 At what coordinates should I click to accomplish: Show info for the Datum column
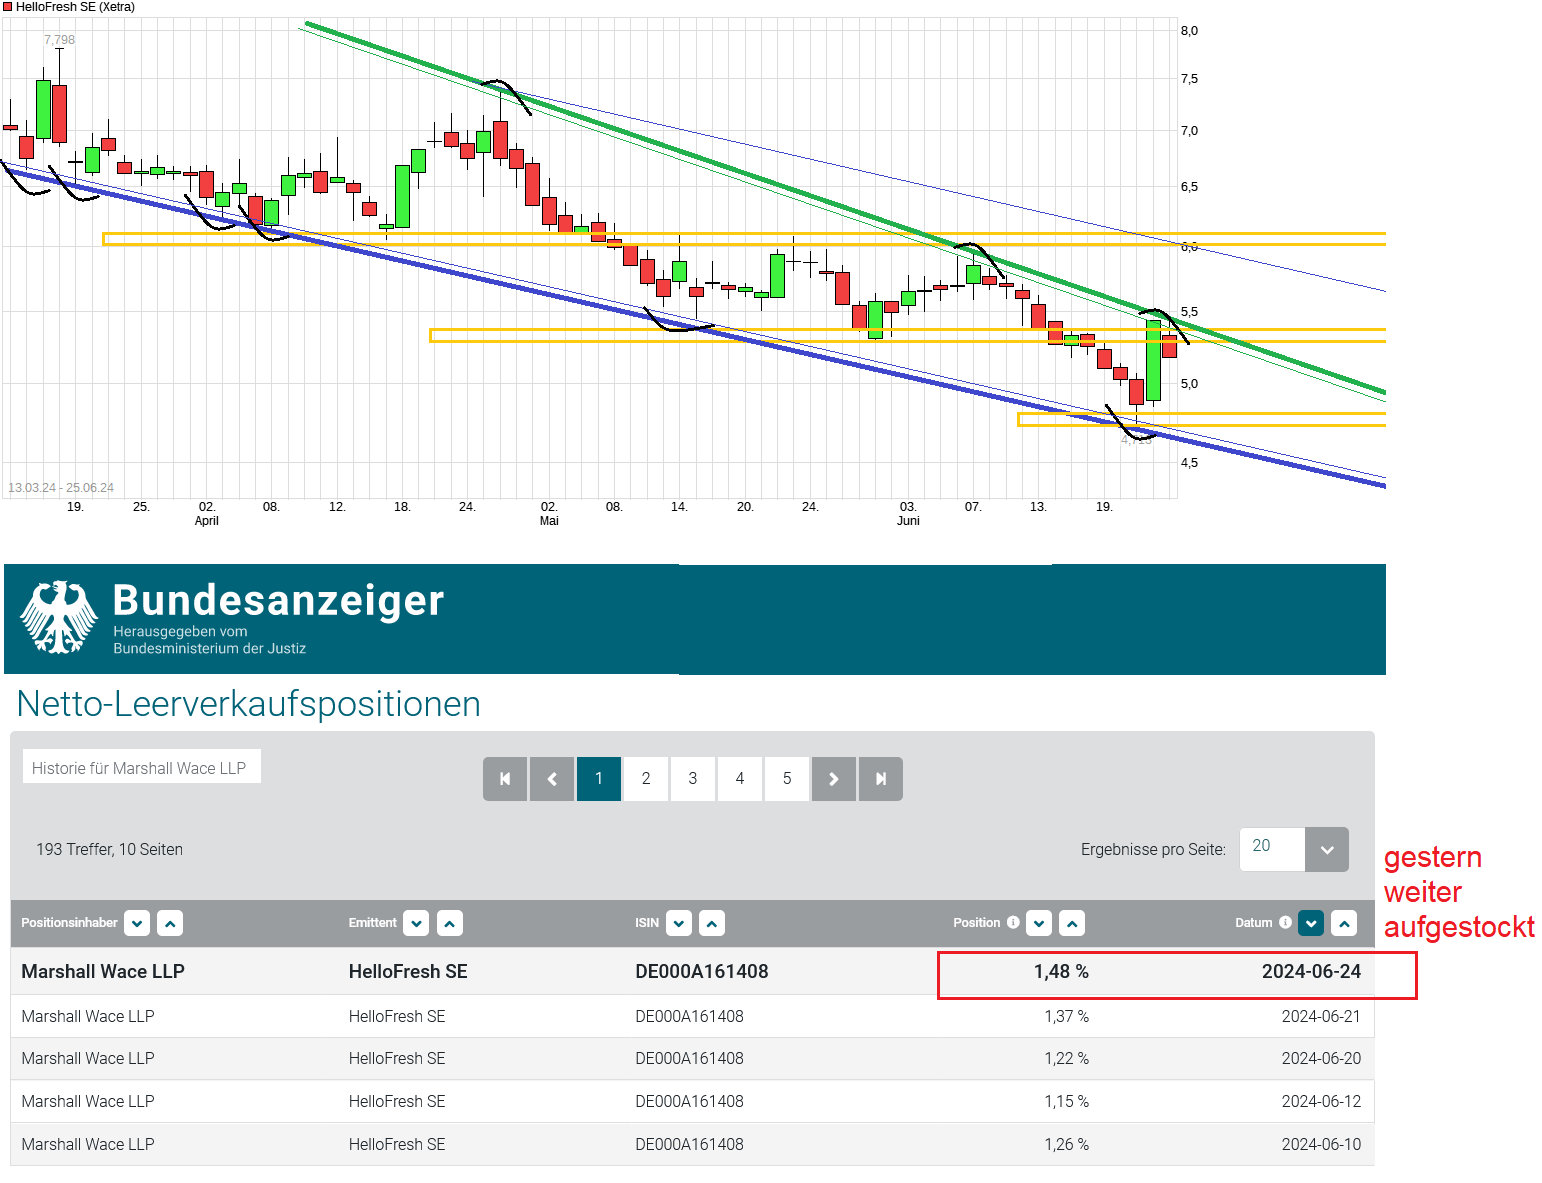(1285, 922)
